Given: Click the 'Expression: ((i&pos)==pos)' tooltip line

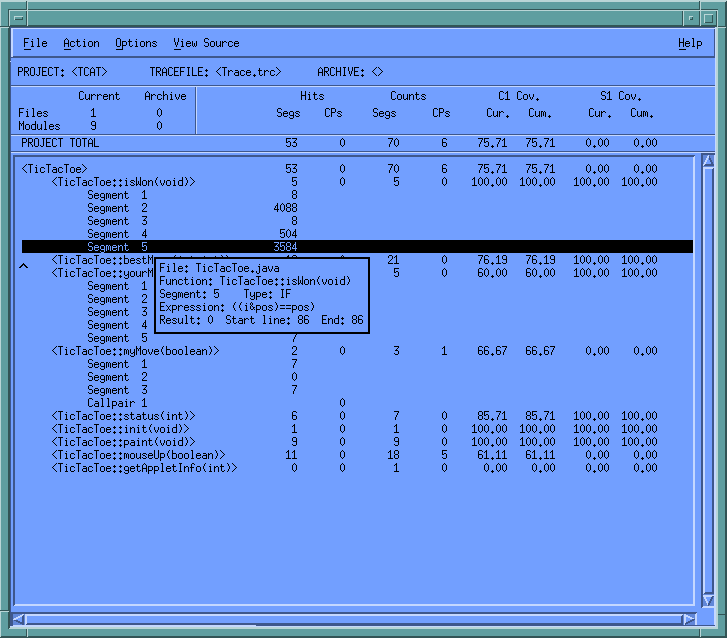Looking at the screenshot, I should 237,307.
